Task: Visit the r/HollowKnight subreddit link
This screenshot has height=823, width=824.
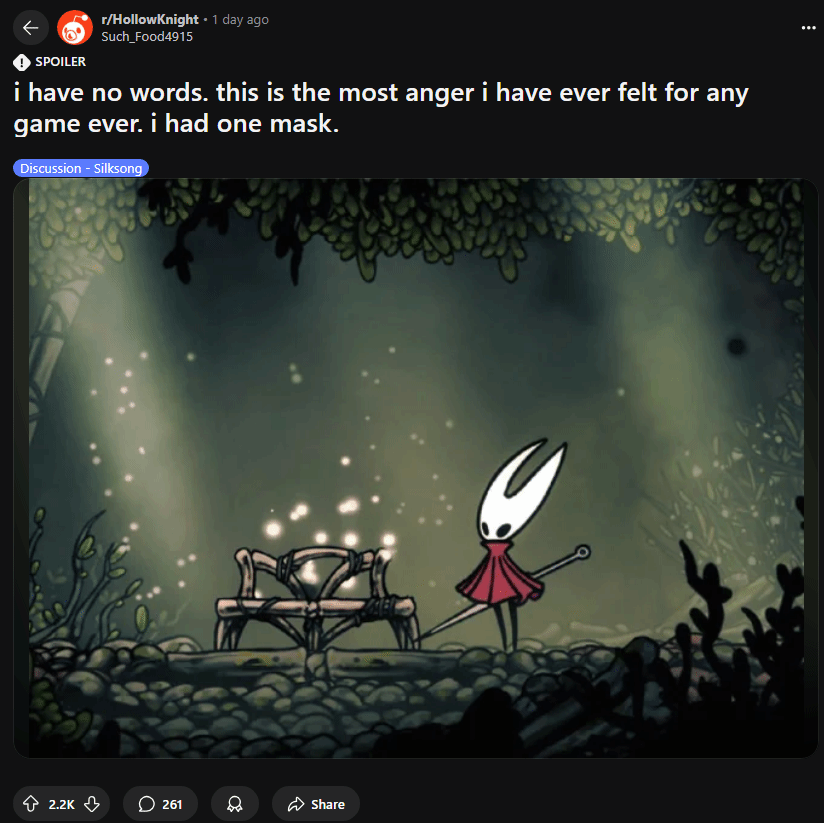Action: coord(150,19)
